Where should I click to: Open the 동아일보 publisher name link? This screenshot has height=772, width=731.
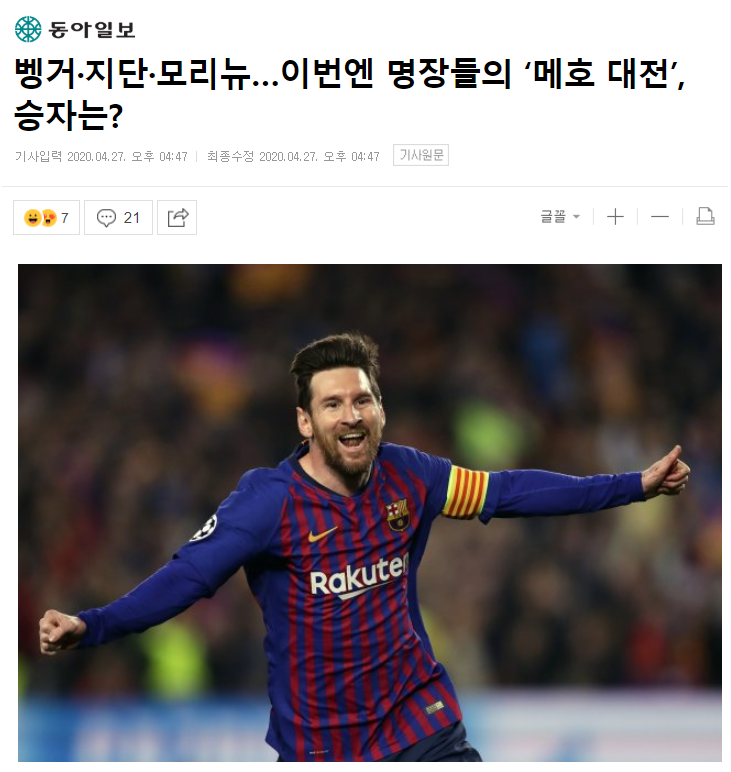coord(91,30)
